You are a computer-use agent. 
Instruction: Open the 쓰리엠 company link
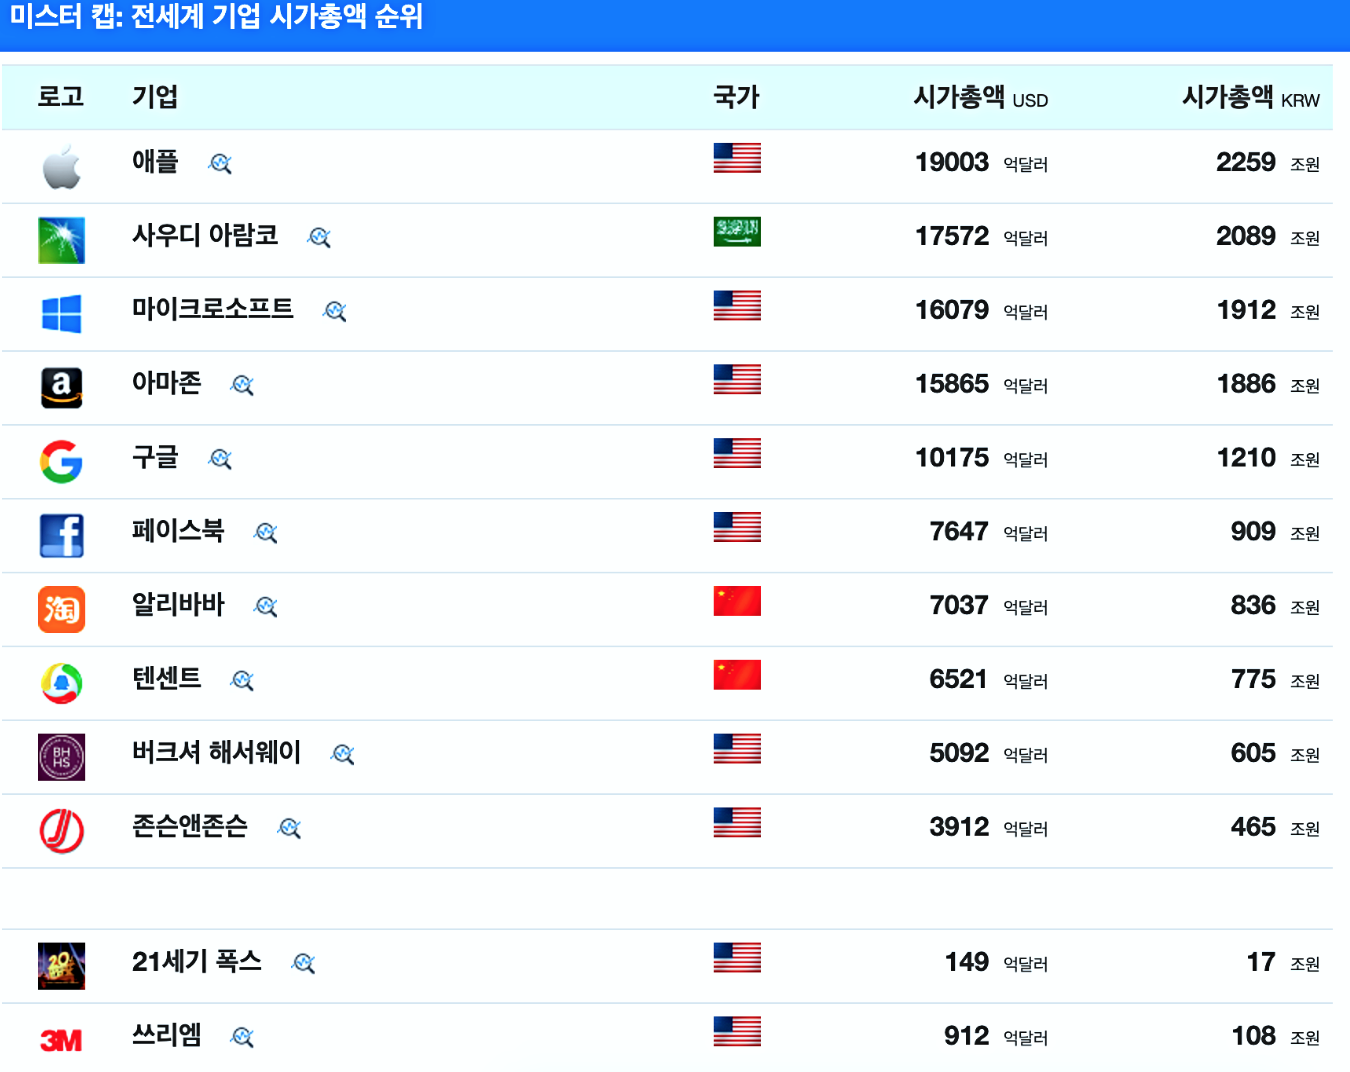tap(167, 1035)
